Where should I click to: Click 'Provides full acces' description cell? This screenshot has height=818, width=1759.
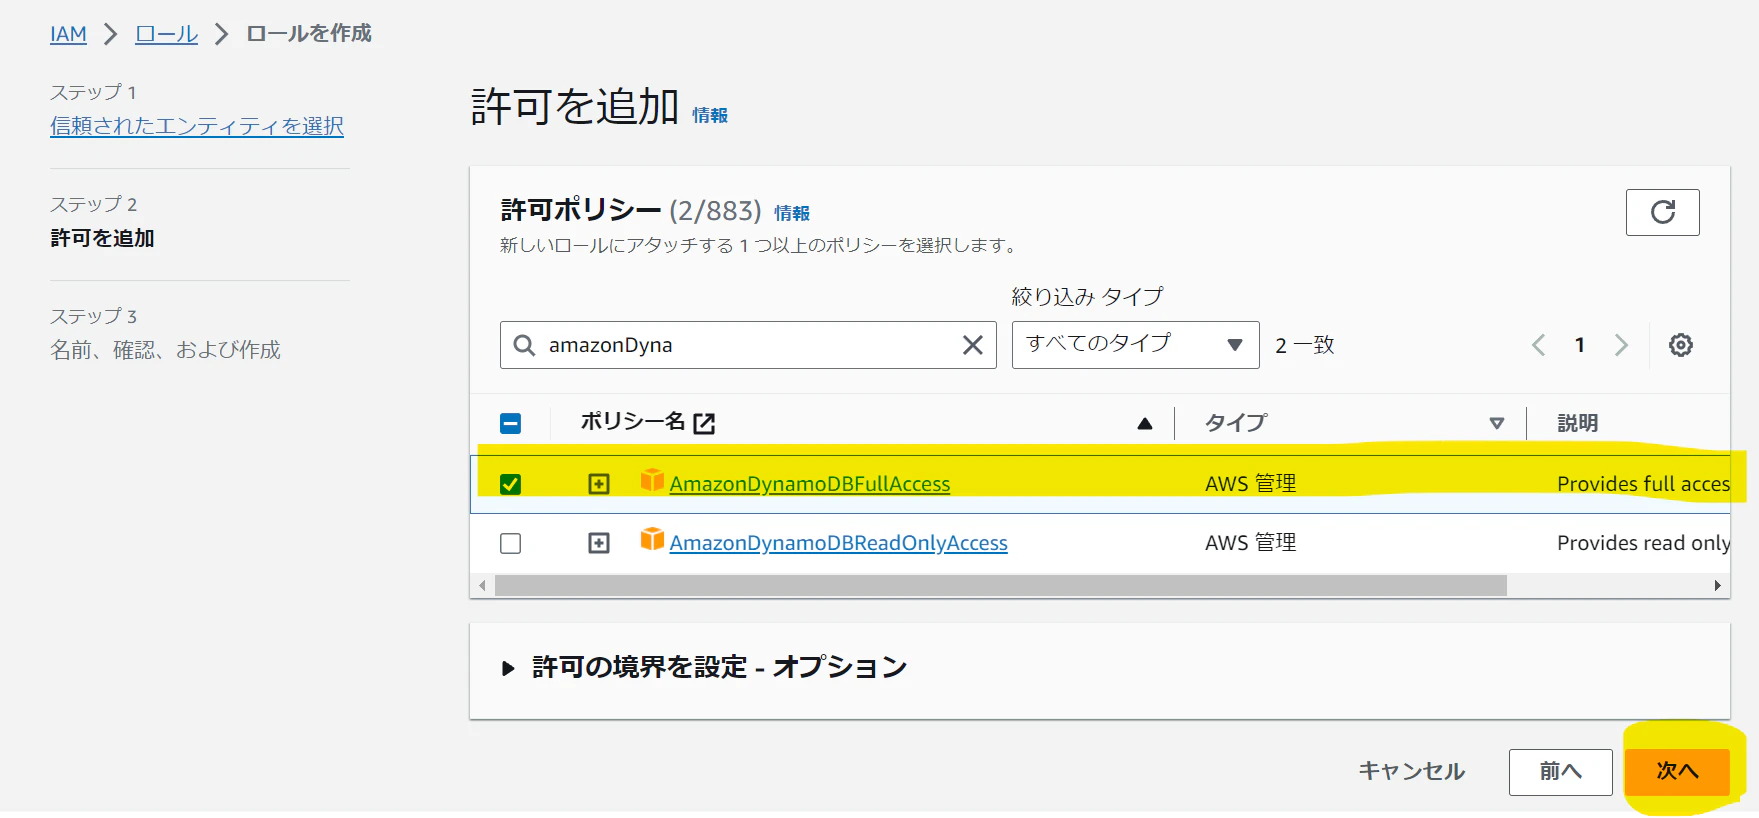1643,484
